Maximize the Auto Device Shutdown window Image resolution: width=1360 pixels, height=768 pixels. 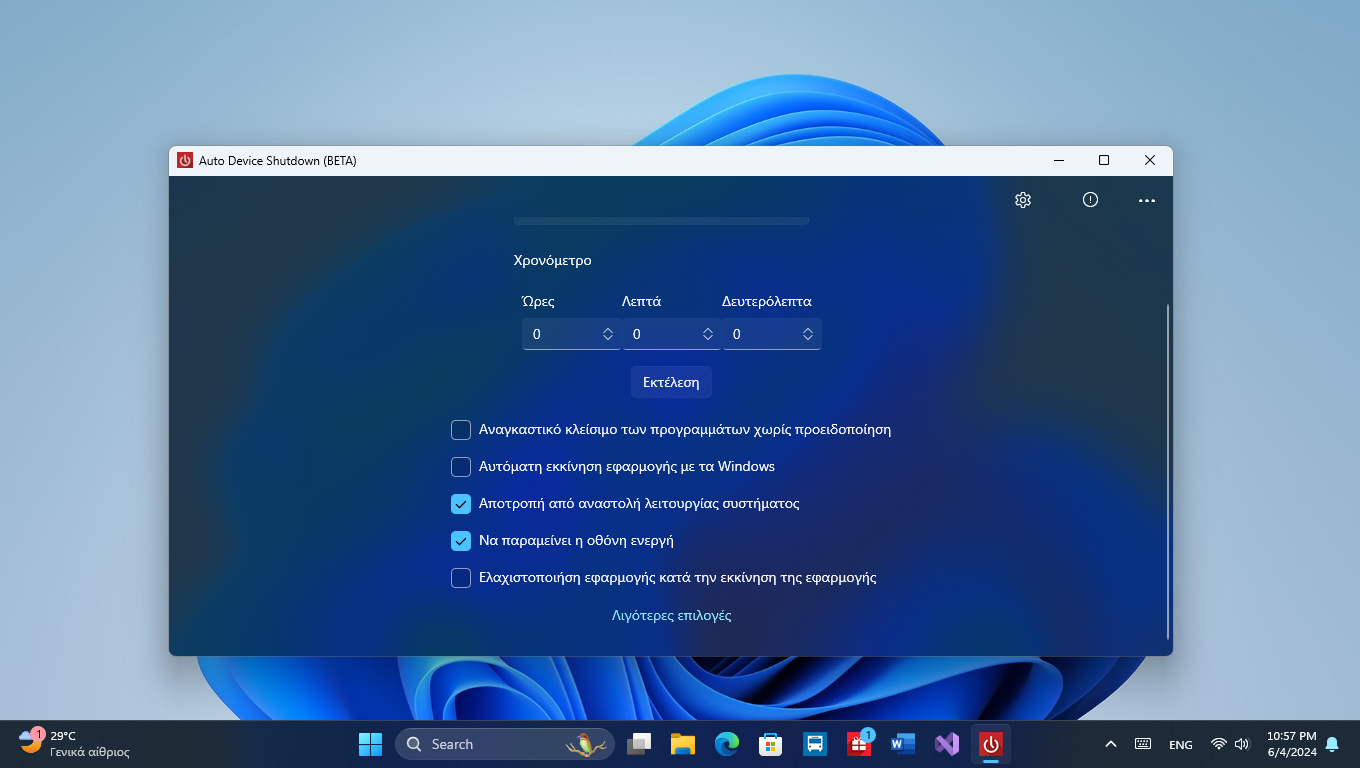[1104, 160]
